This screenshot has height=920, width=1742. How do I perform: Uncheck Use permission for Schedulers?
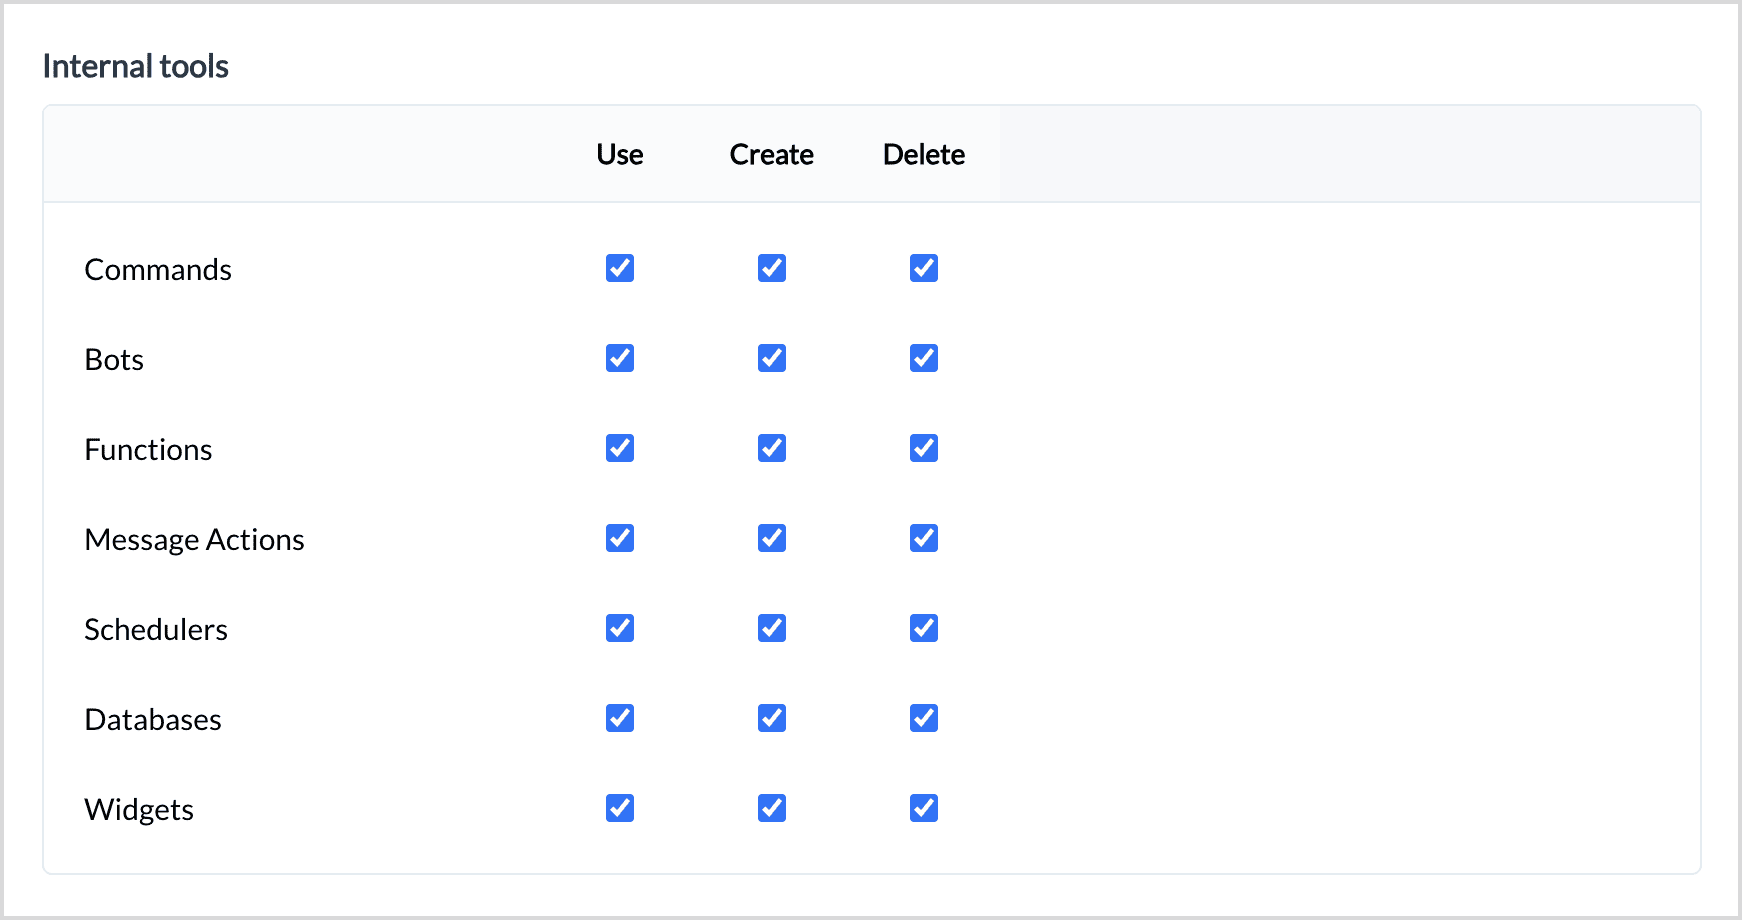(620, 628)
